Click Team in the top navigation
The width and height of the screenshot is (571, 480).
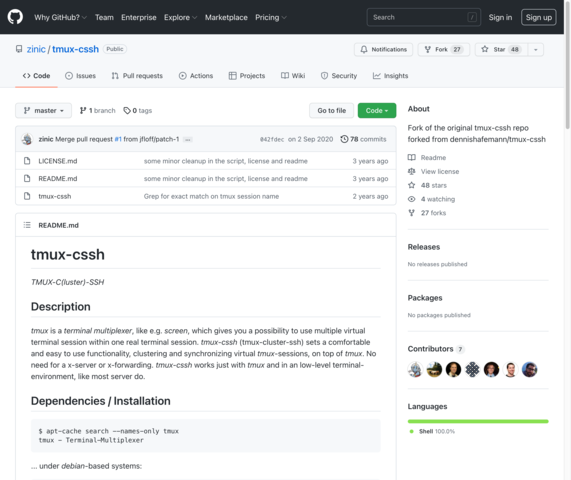104,17
